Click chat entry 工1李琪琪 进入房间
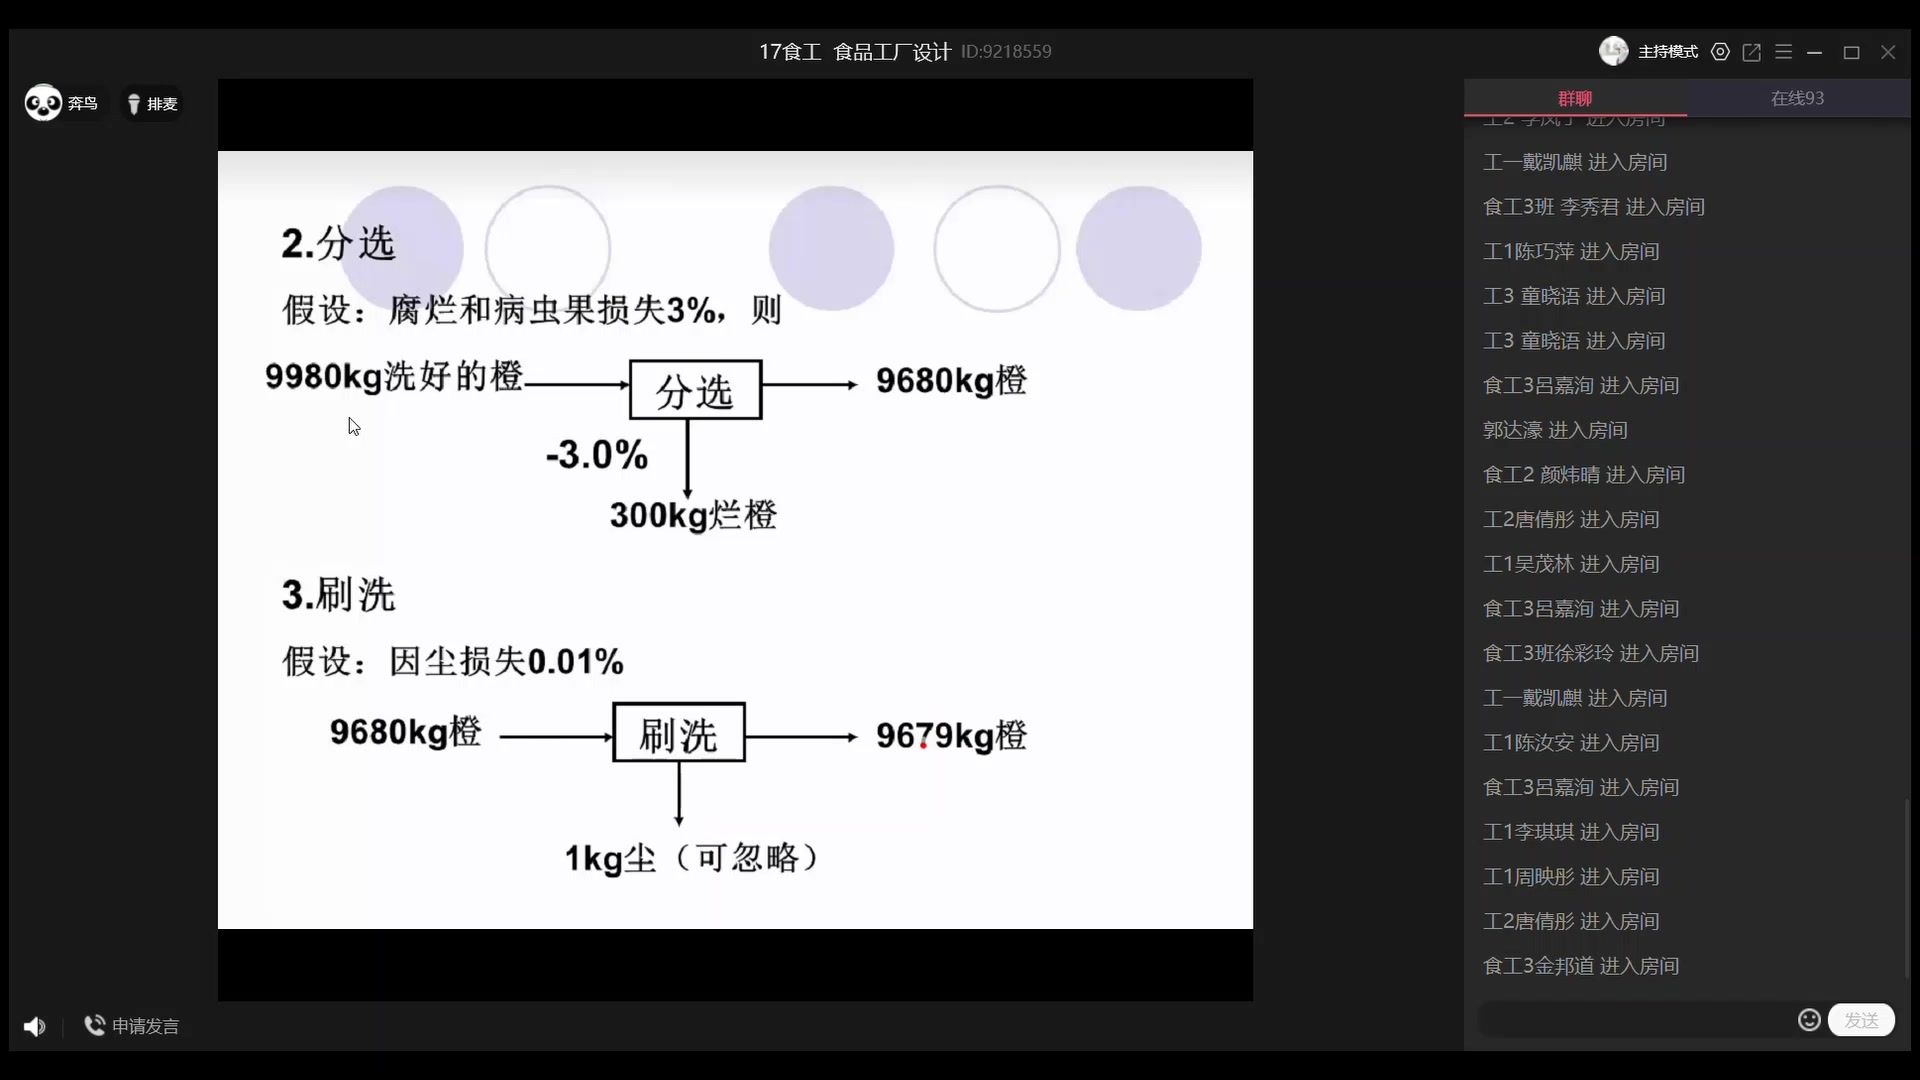Image resolution: width=1920 pixels, height=1080 pixels. click(1571, 832)
